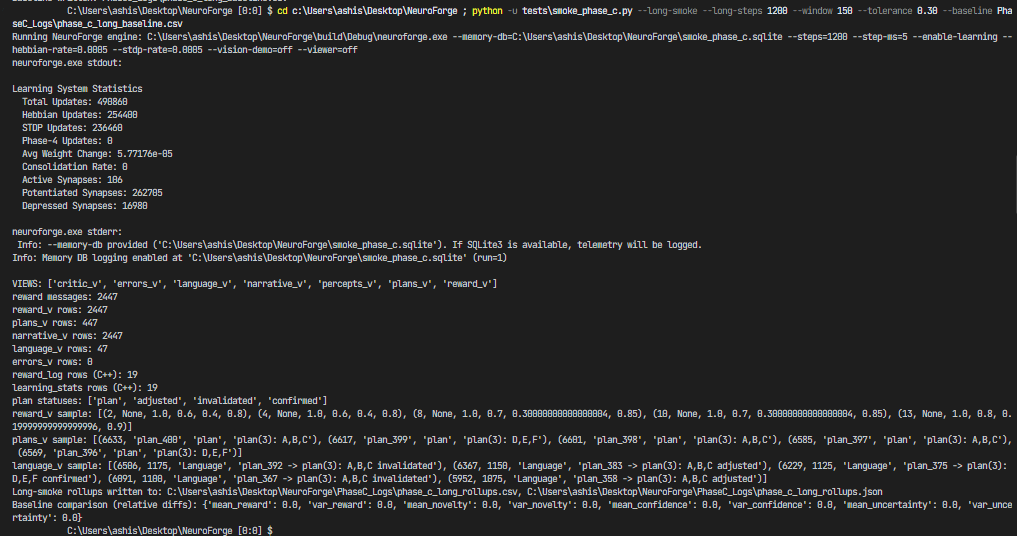Click the "--vision-demo=off" engine option
The height and width of the screenshot is (536, 1017).
248,50
